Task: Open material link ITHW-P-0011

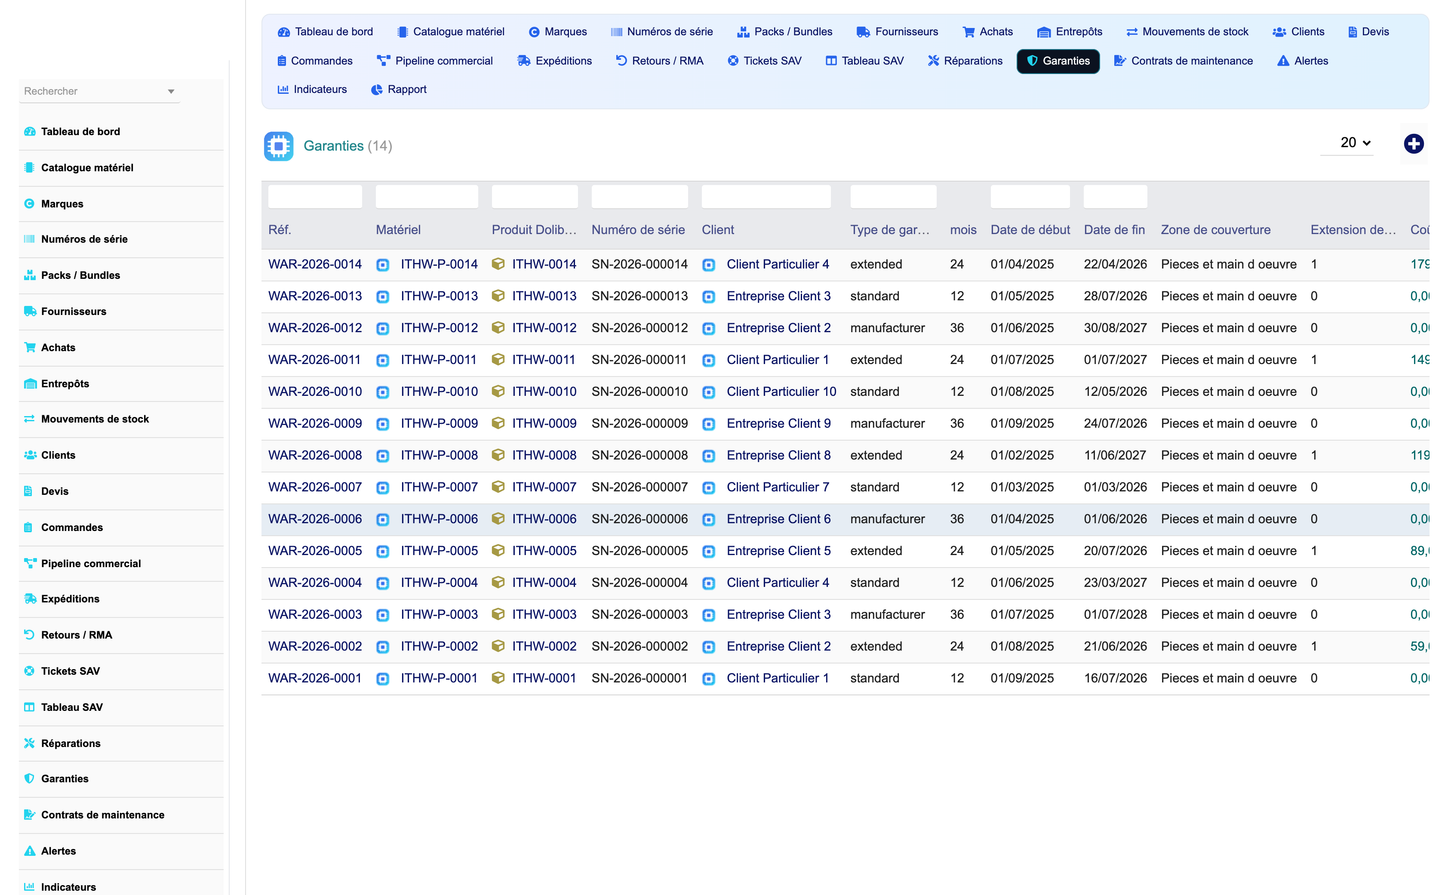Action: coord(439,360)
